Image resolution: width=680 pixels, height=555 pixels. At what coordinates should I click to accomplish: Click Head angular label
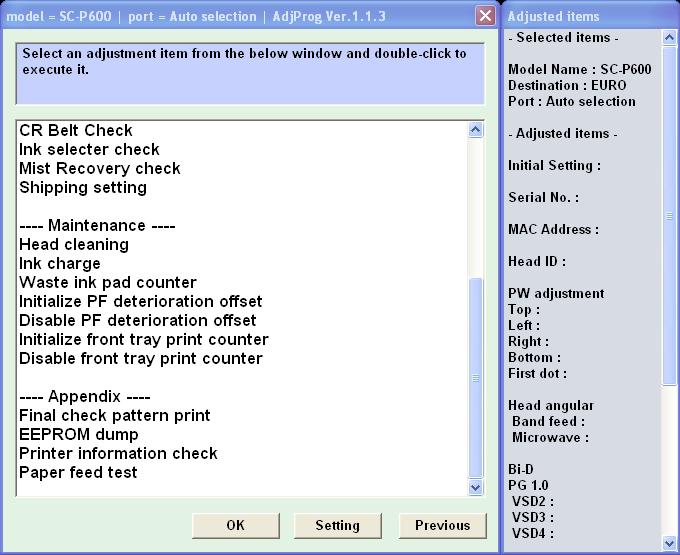(551, 405)
